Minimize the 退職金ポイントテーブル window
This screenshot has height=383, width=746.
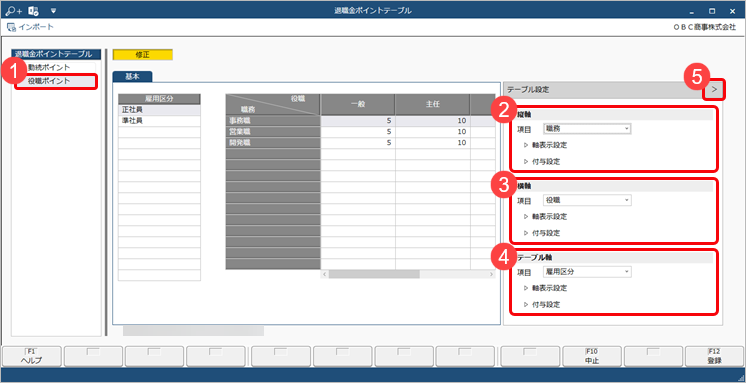pos(691,10)
